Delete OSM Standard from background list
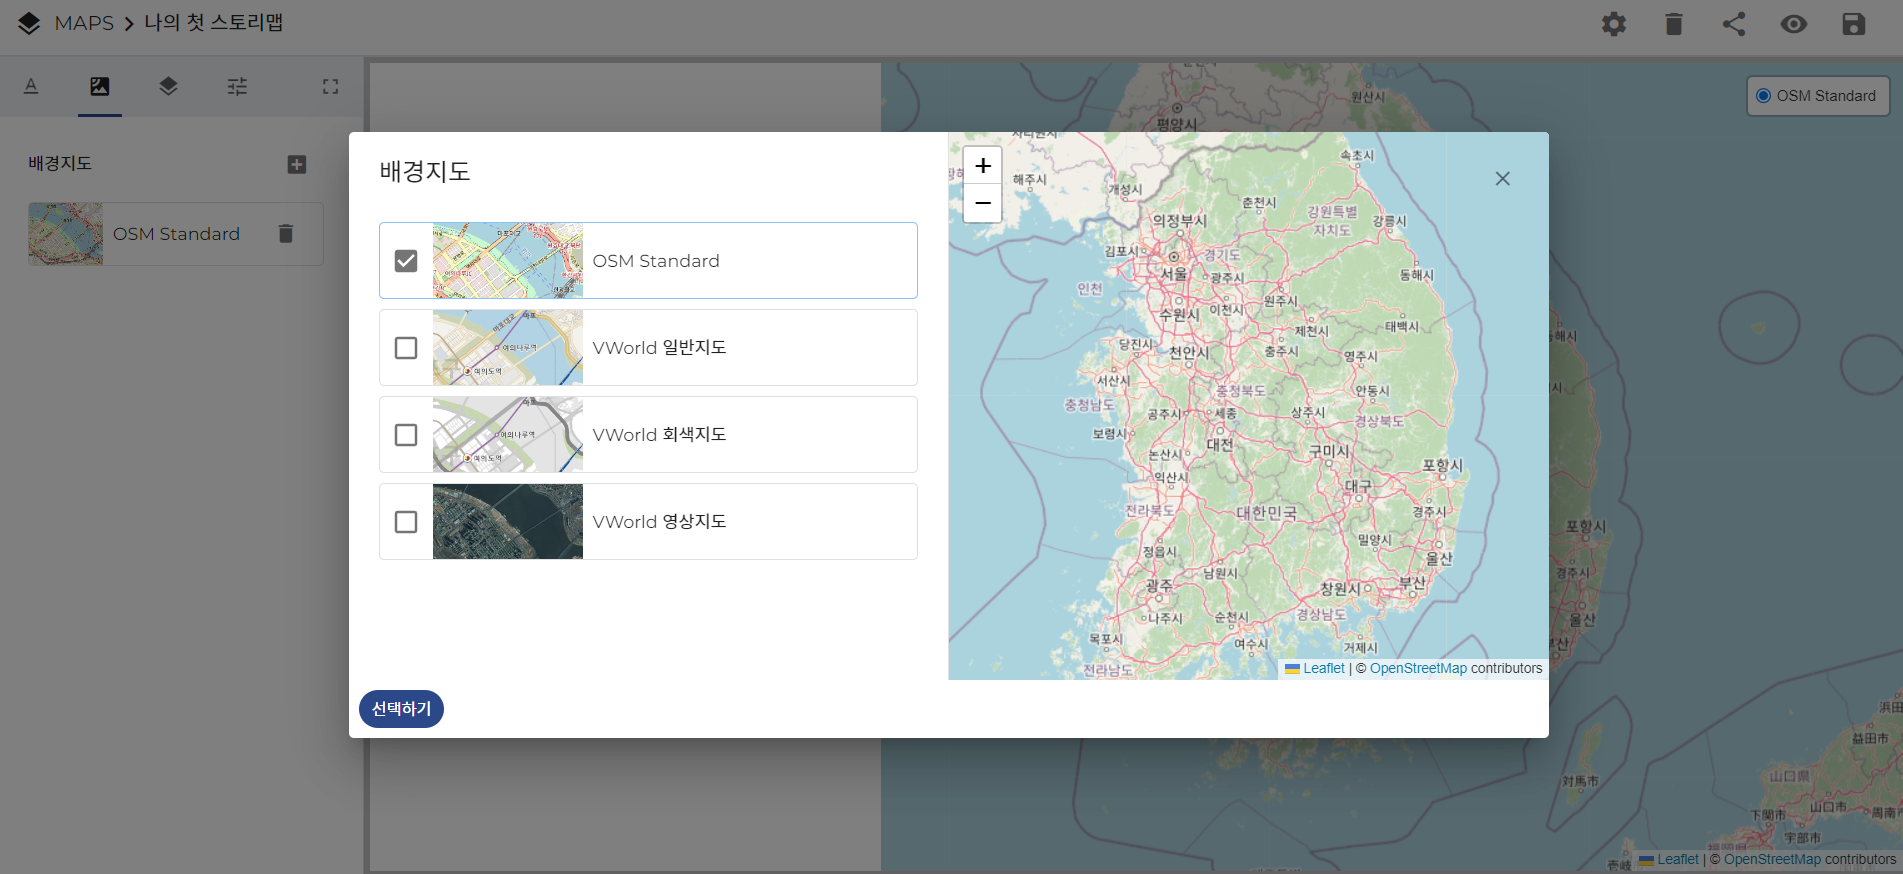 (x=286, y=234)
